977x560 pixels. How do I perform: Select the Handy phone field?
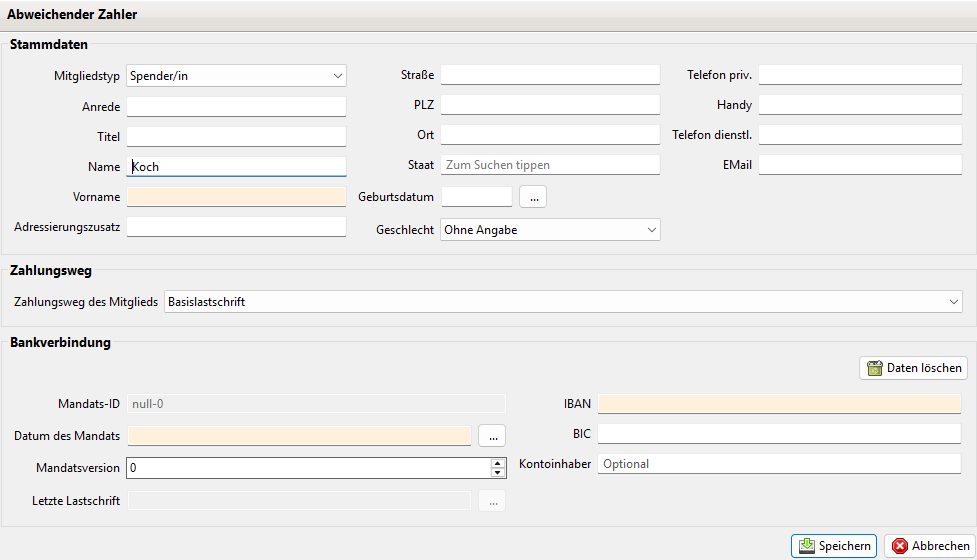click(x=860, y=105)
